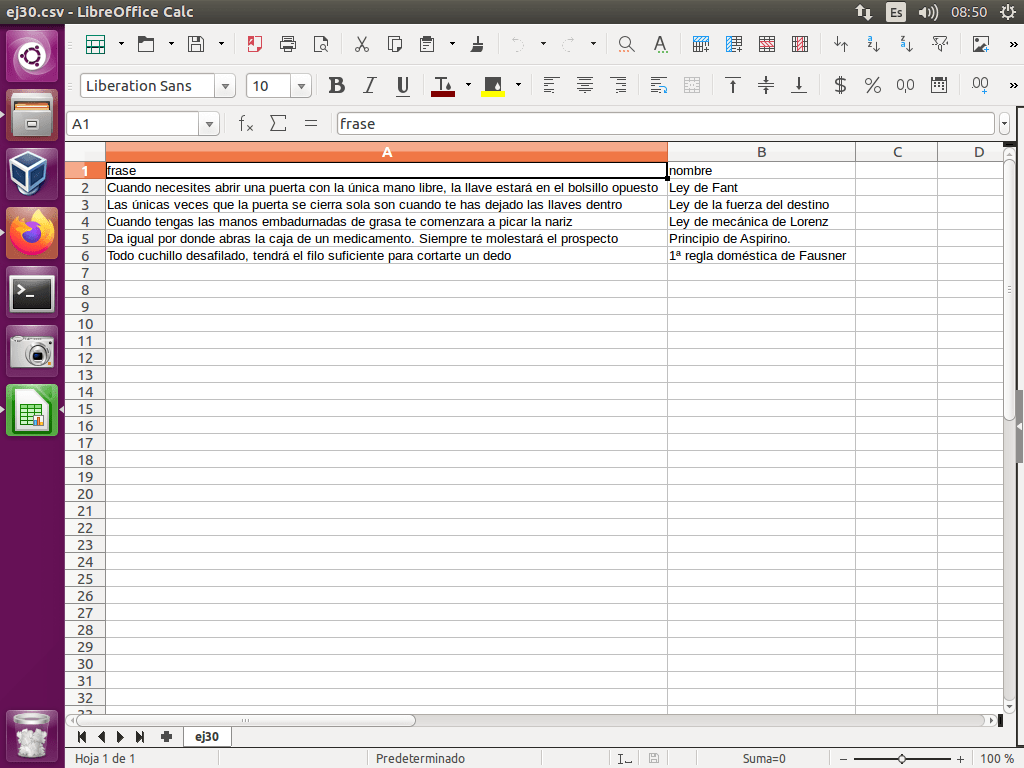Toggle Italic formatting
Viewport: 1024px width, 768px height.
(x=370, y=86)
